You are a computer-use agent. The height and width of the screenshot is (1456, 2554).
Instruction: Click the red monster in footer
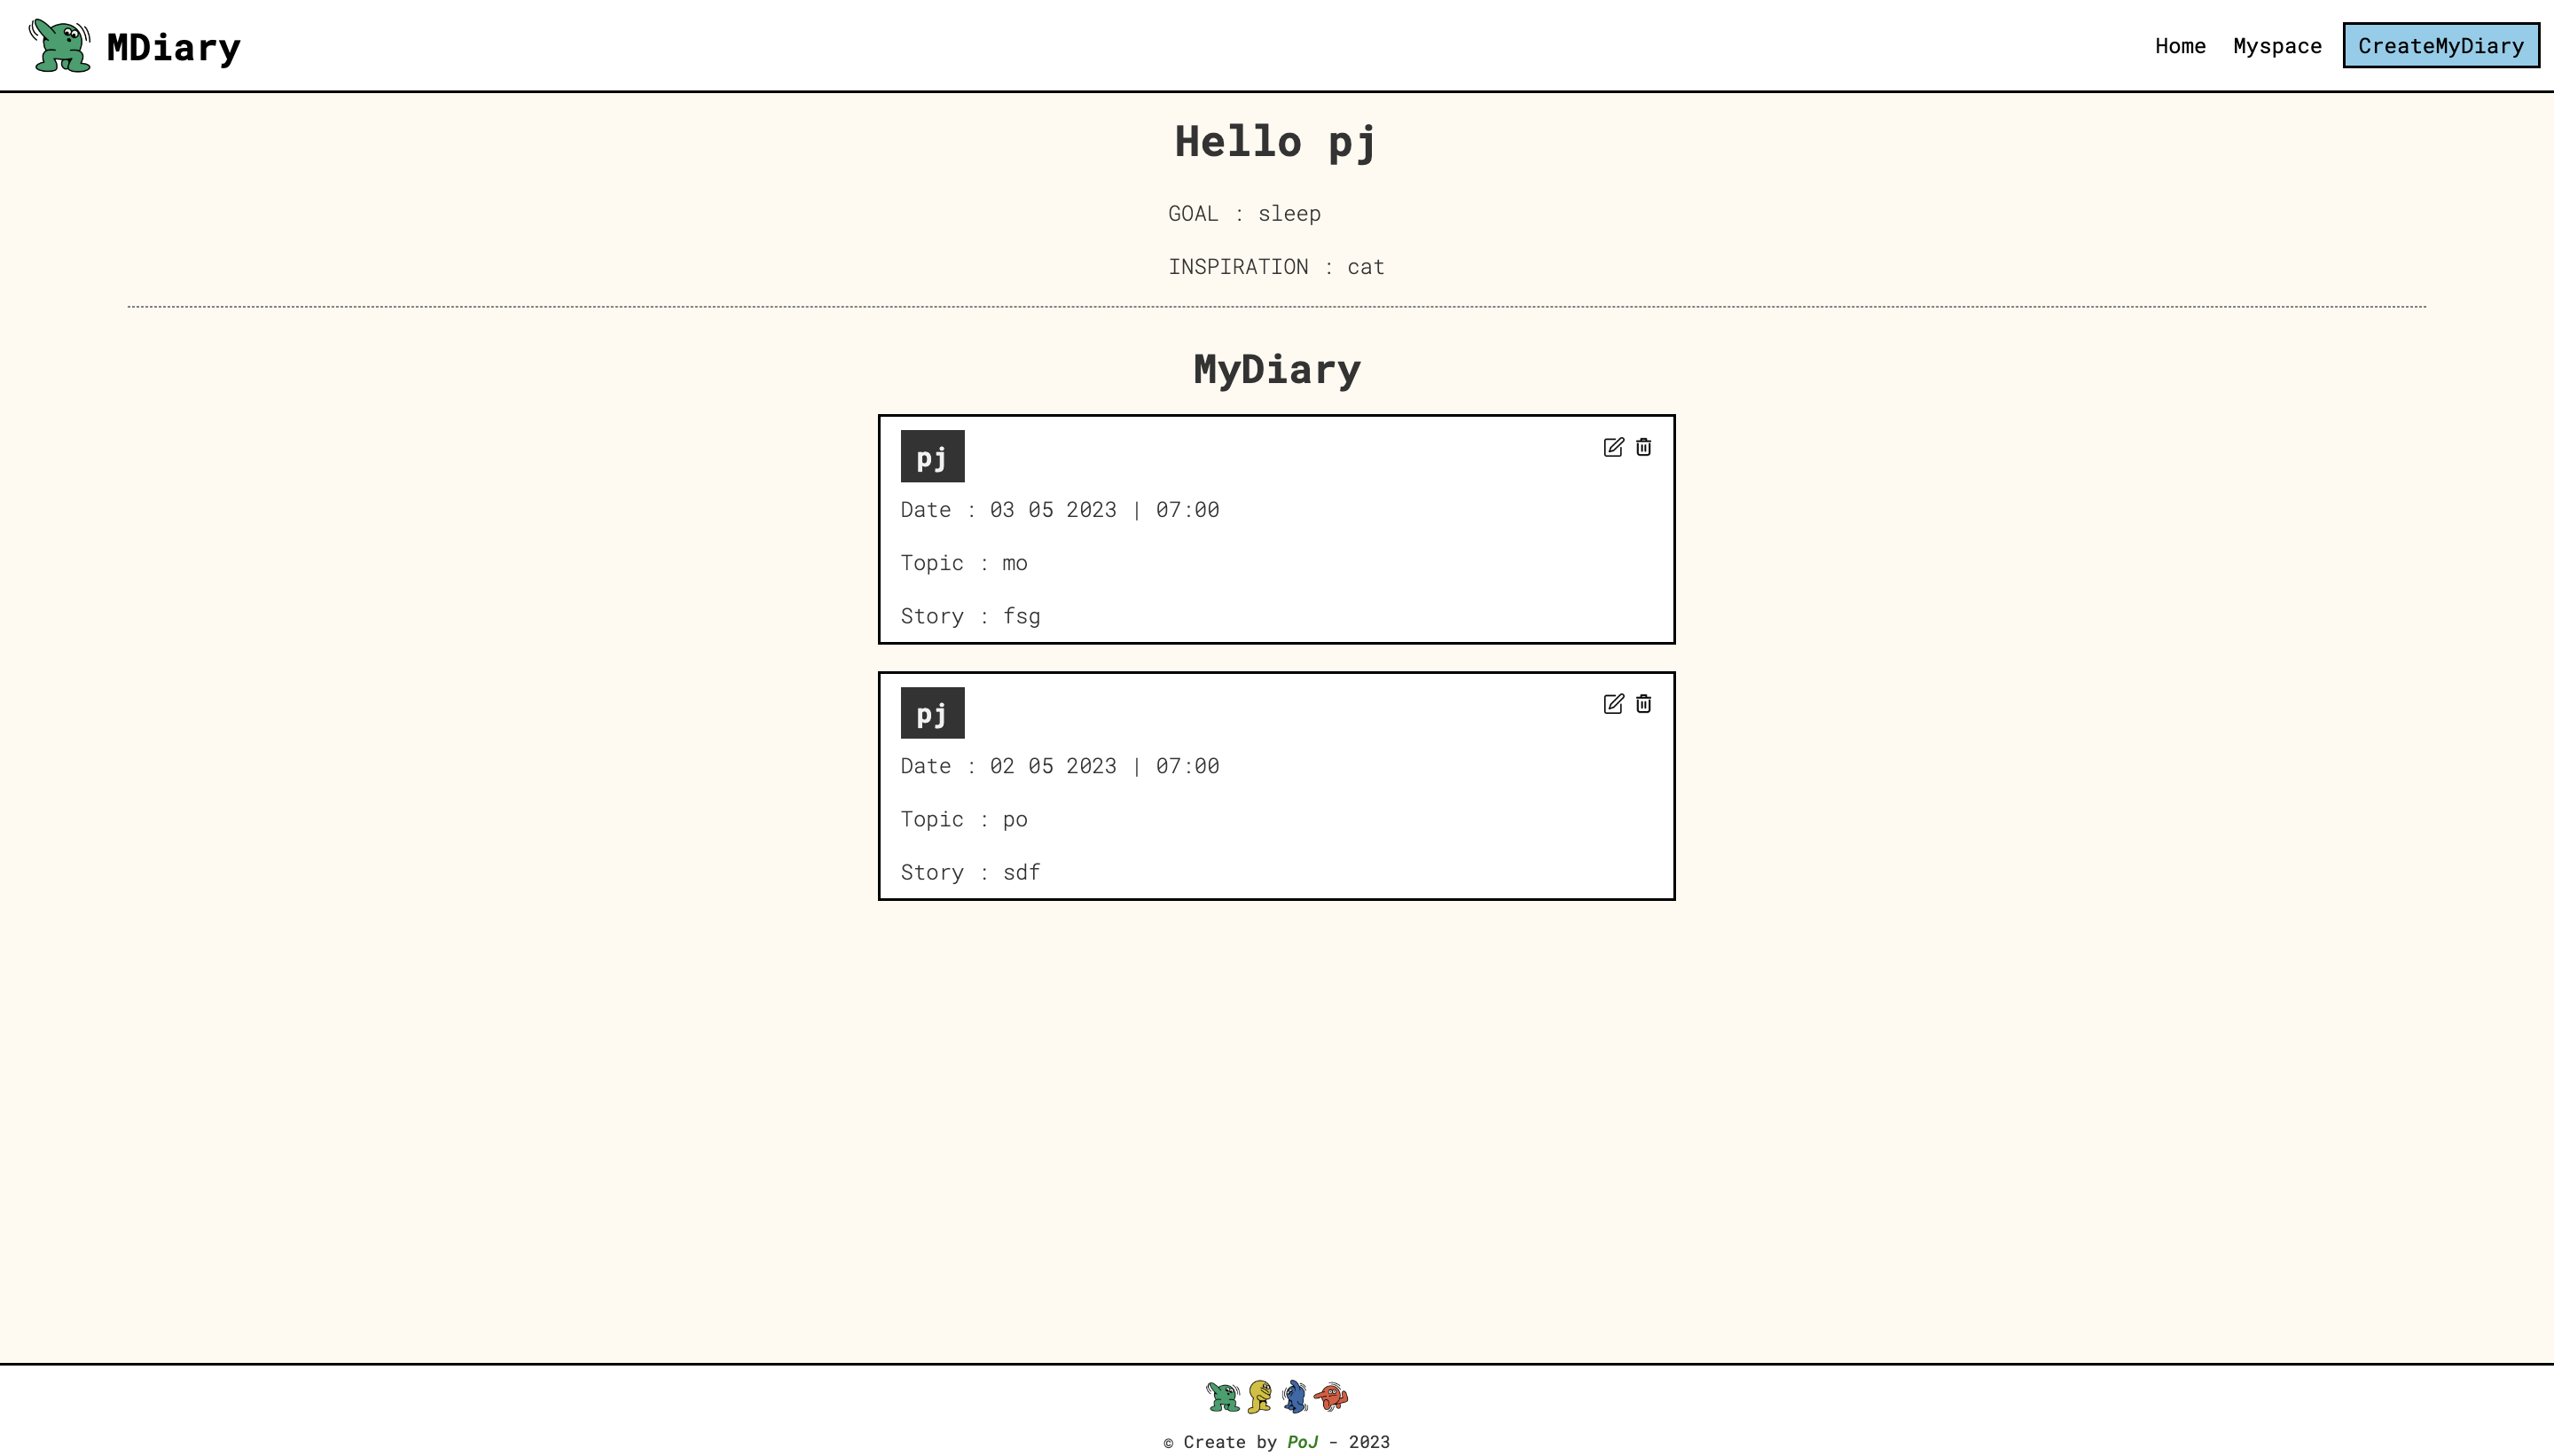[1331, 1396]
